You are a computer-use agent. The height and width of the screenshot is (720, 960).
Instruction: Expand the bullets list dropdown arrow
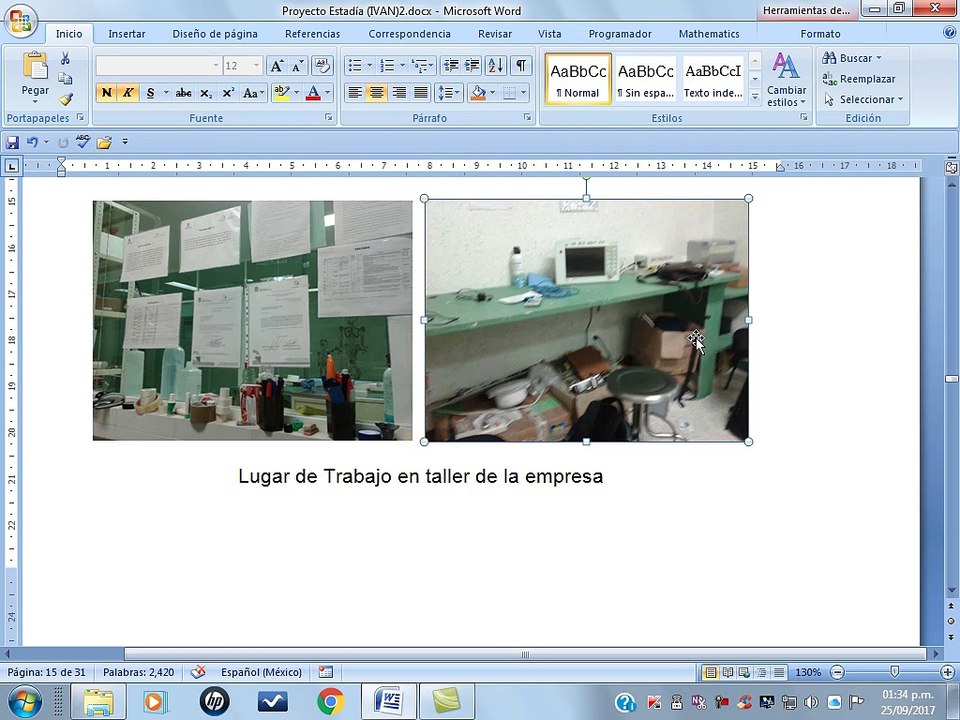coord(369,66)
